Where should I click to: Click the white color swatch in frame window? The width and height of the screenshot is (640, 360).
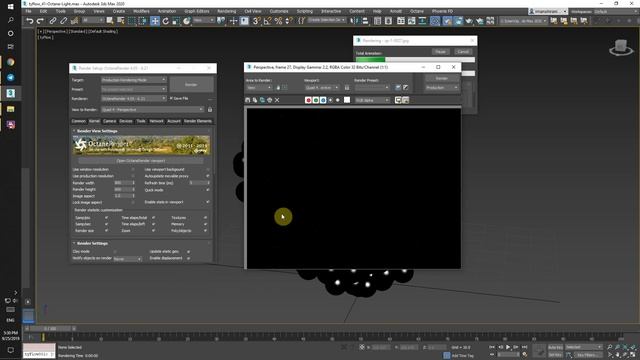coord(347,100)
